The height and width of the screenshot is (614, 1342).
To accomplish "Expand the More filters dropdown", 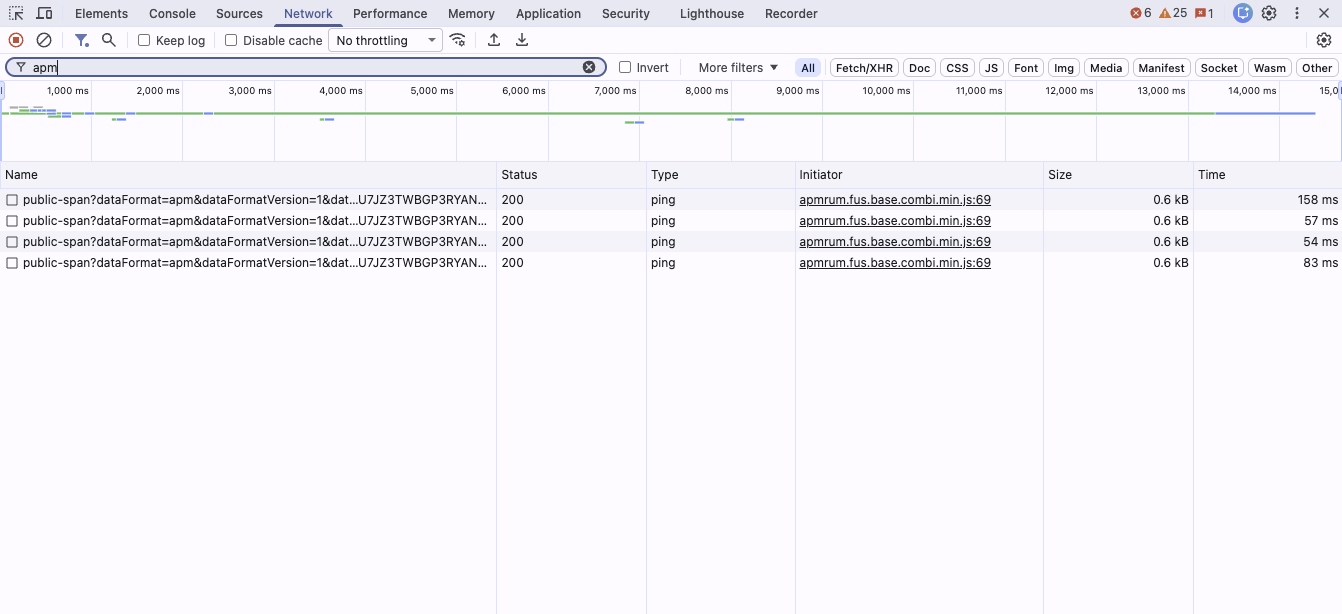I will (738, 67).
